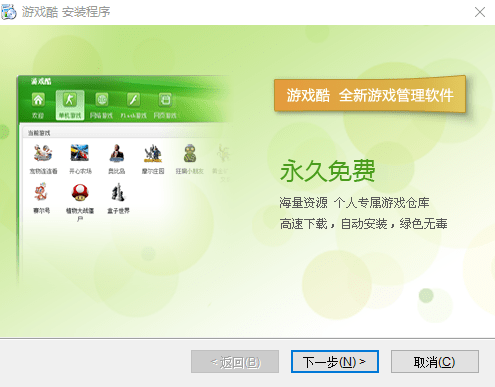This screenshot has width=495, height=387.
Task: Click the 摩尔庄园 game icon
Action: pyautogui.click(x=153, y=153)
